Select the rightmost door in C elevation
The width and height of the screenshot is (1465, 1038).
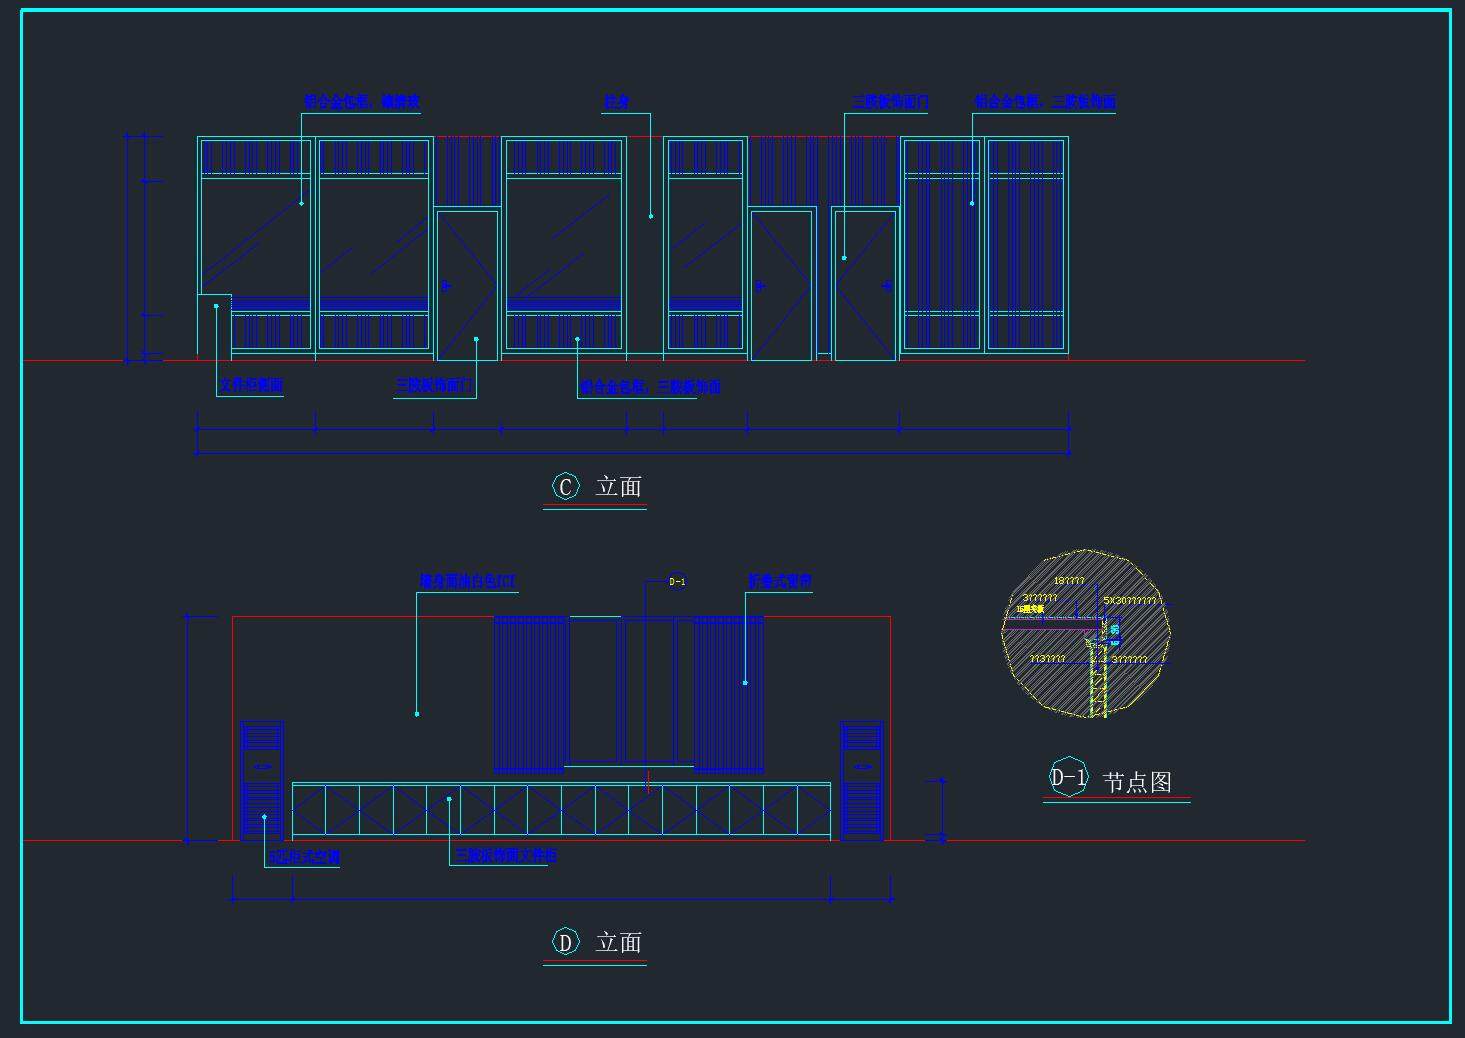click(x=864, y=285)
